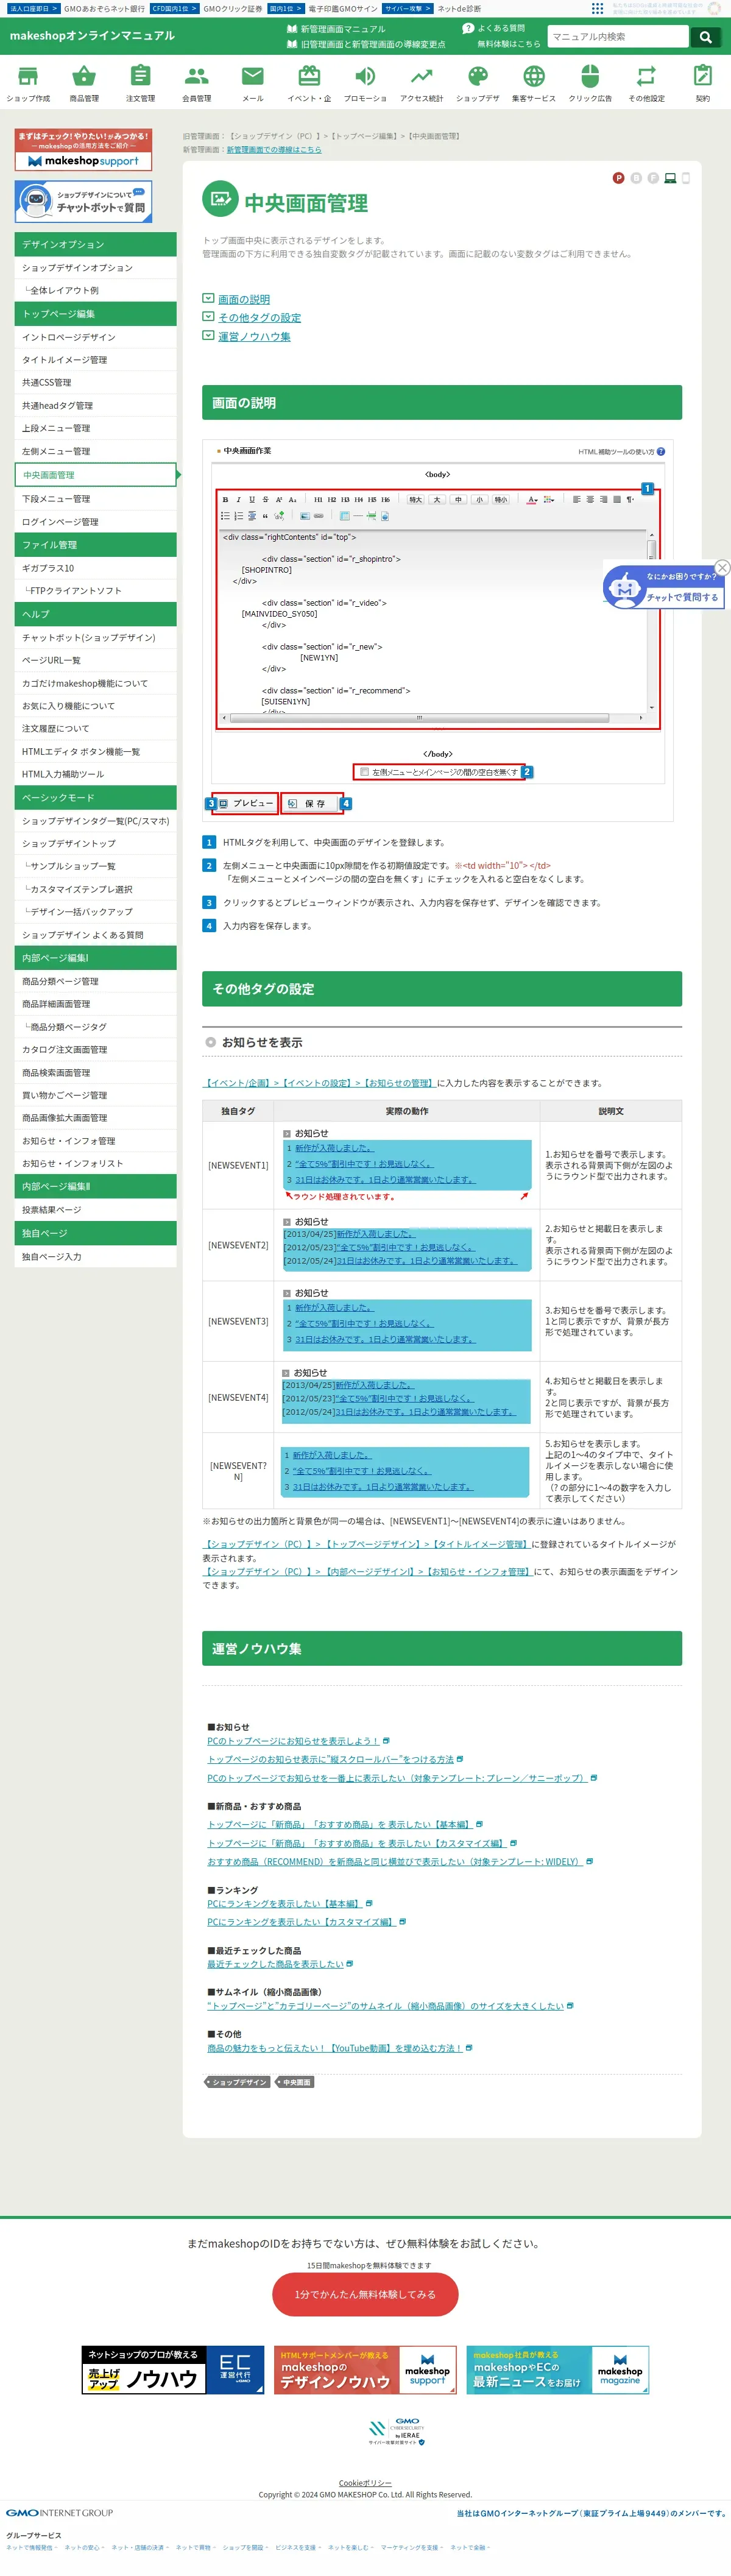Select 下段メニュー管理 in sidebar

click(x=95, y=499)
